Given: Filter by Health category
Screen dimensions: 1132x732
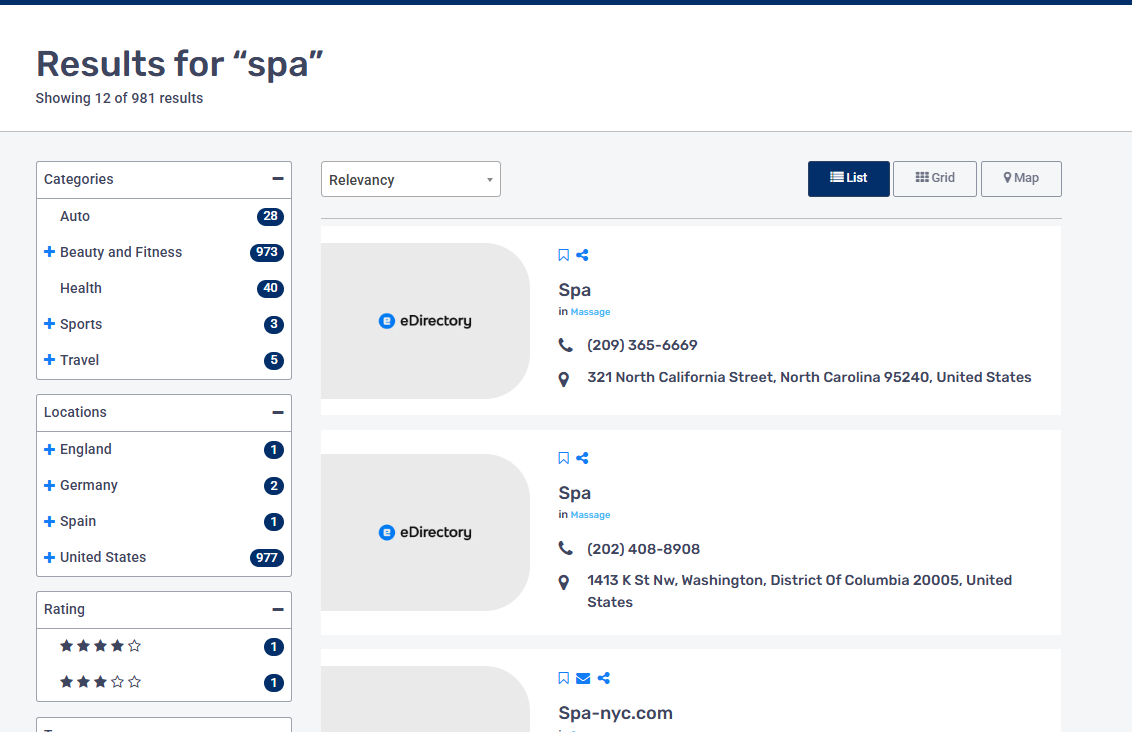Looking at the screenshot, I should click(x=81, y=288).
